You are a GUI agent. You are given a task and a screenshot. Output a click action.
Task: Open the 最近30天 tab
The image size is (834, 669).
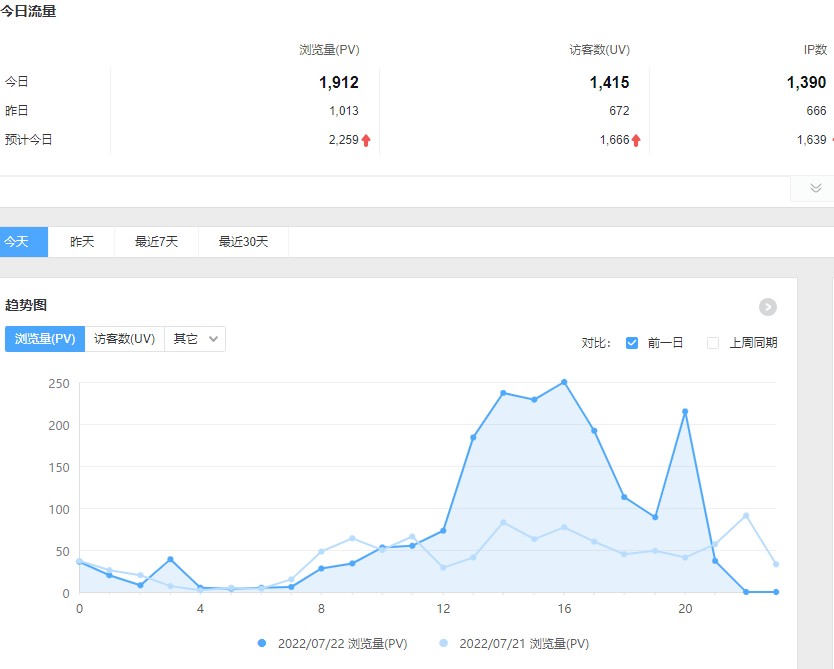coord(244,242)
